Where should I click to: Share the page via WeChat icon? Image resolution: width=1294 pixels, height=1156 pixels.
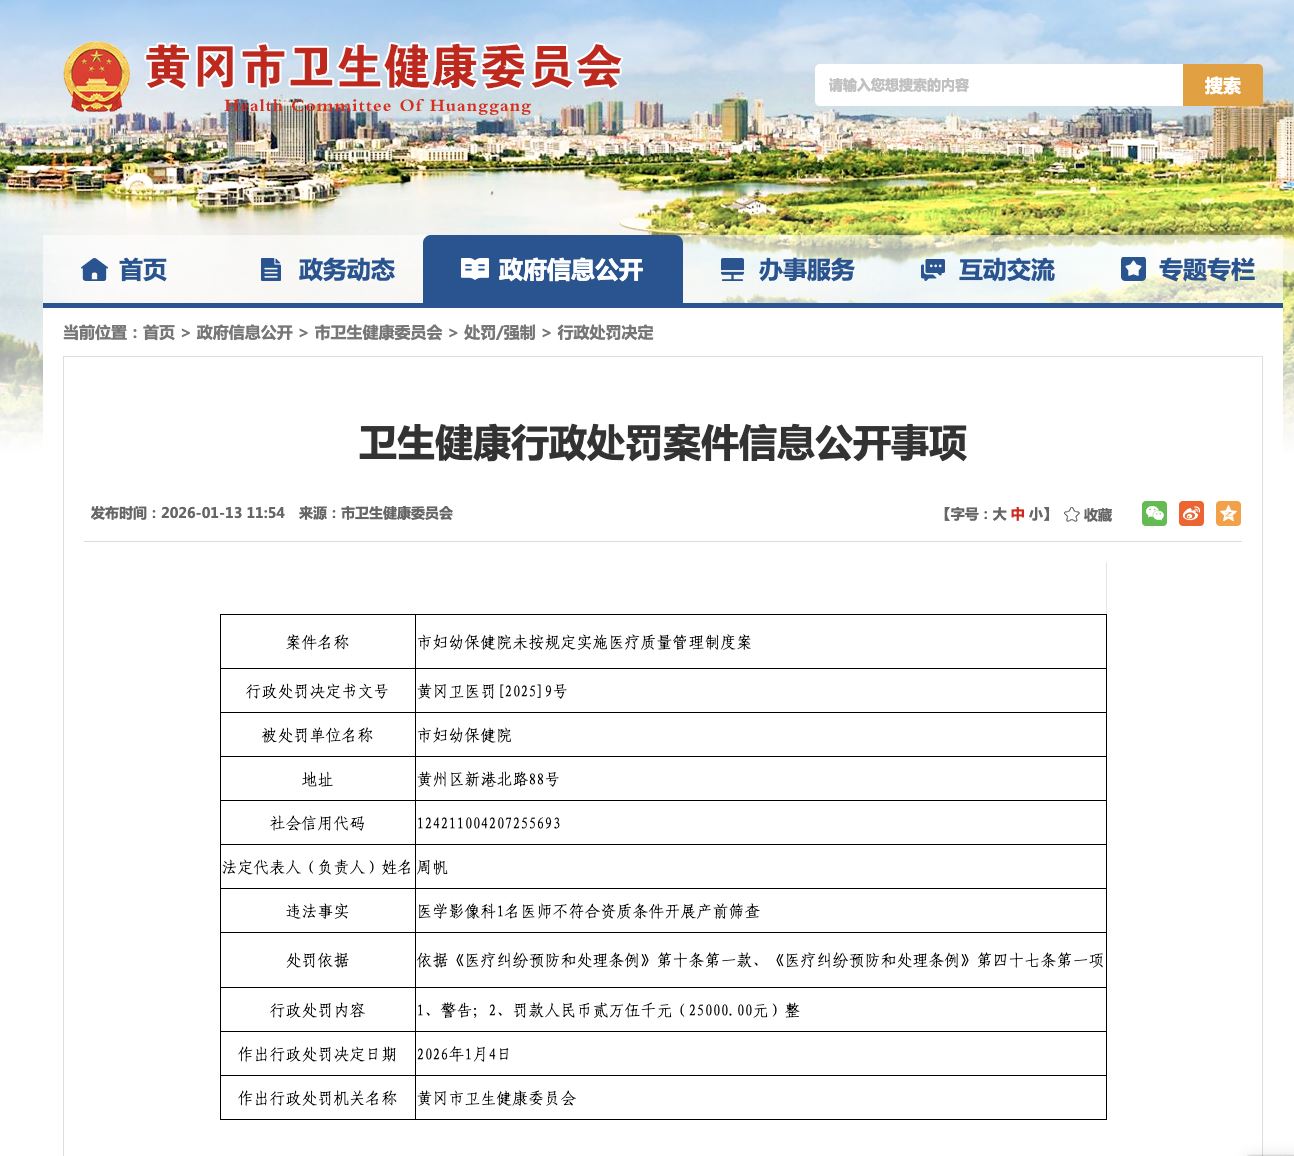point(1154,514)
